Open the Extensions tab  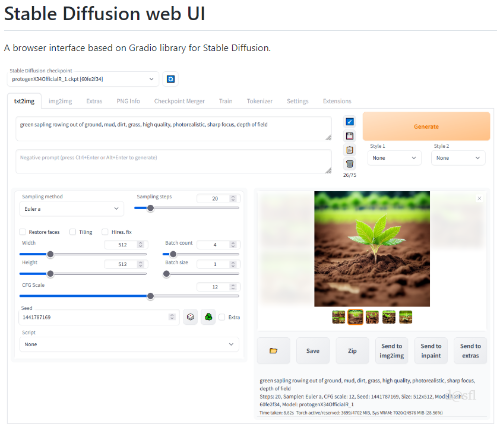[337, 101]
